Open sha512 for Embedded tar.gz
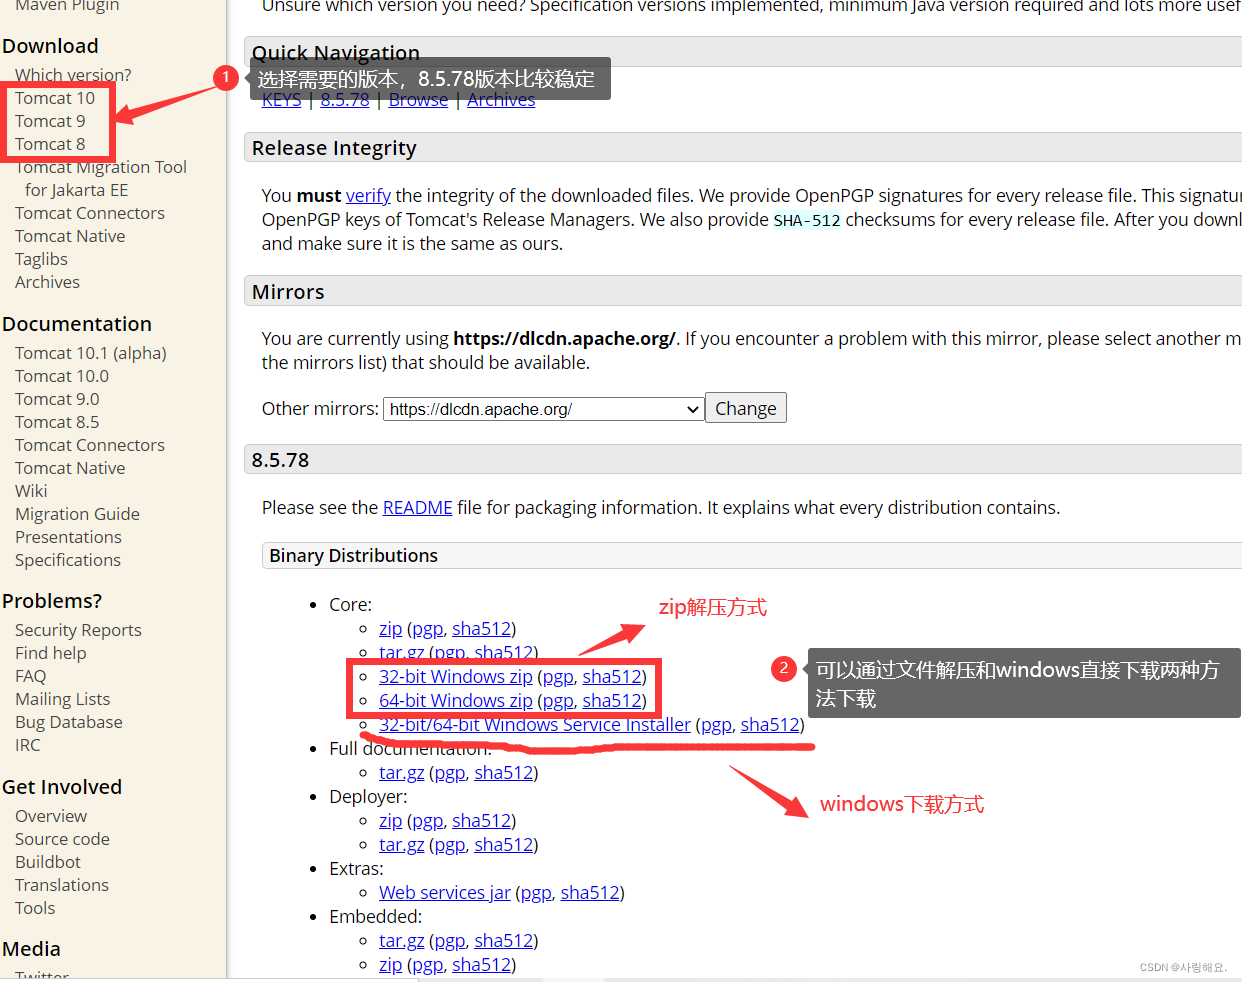1242x982 pixels. pyautogui.click(x=504, y=941)
